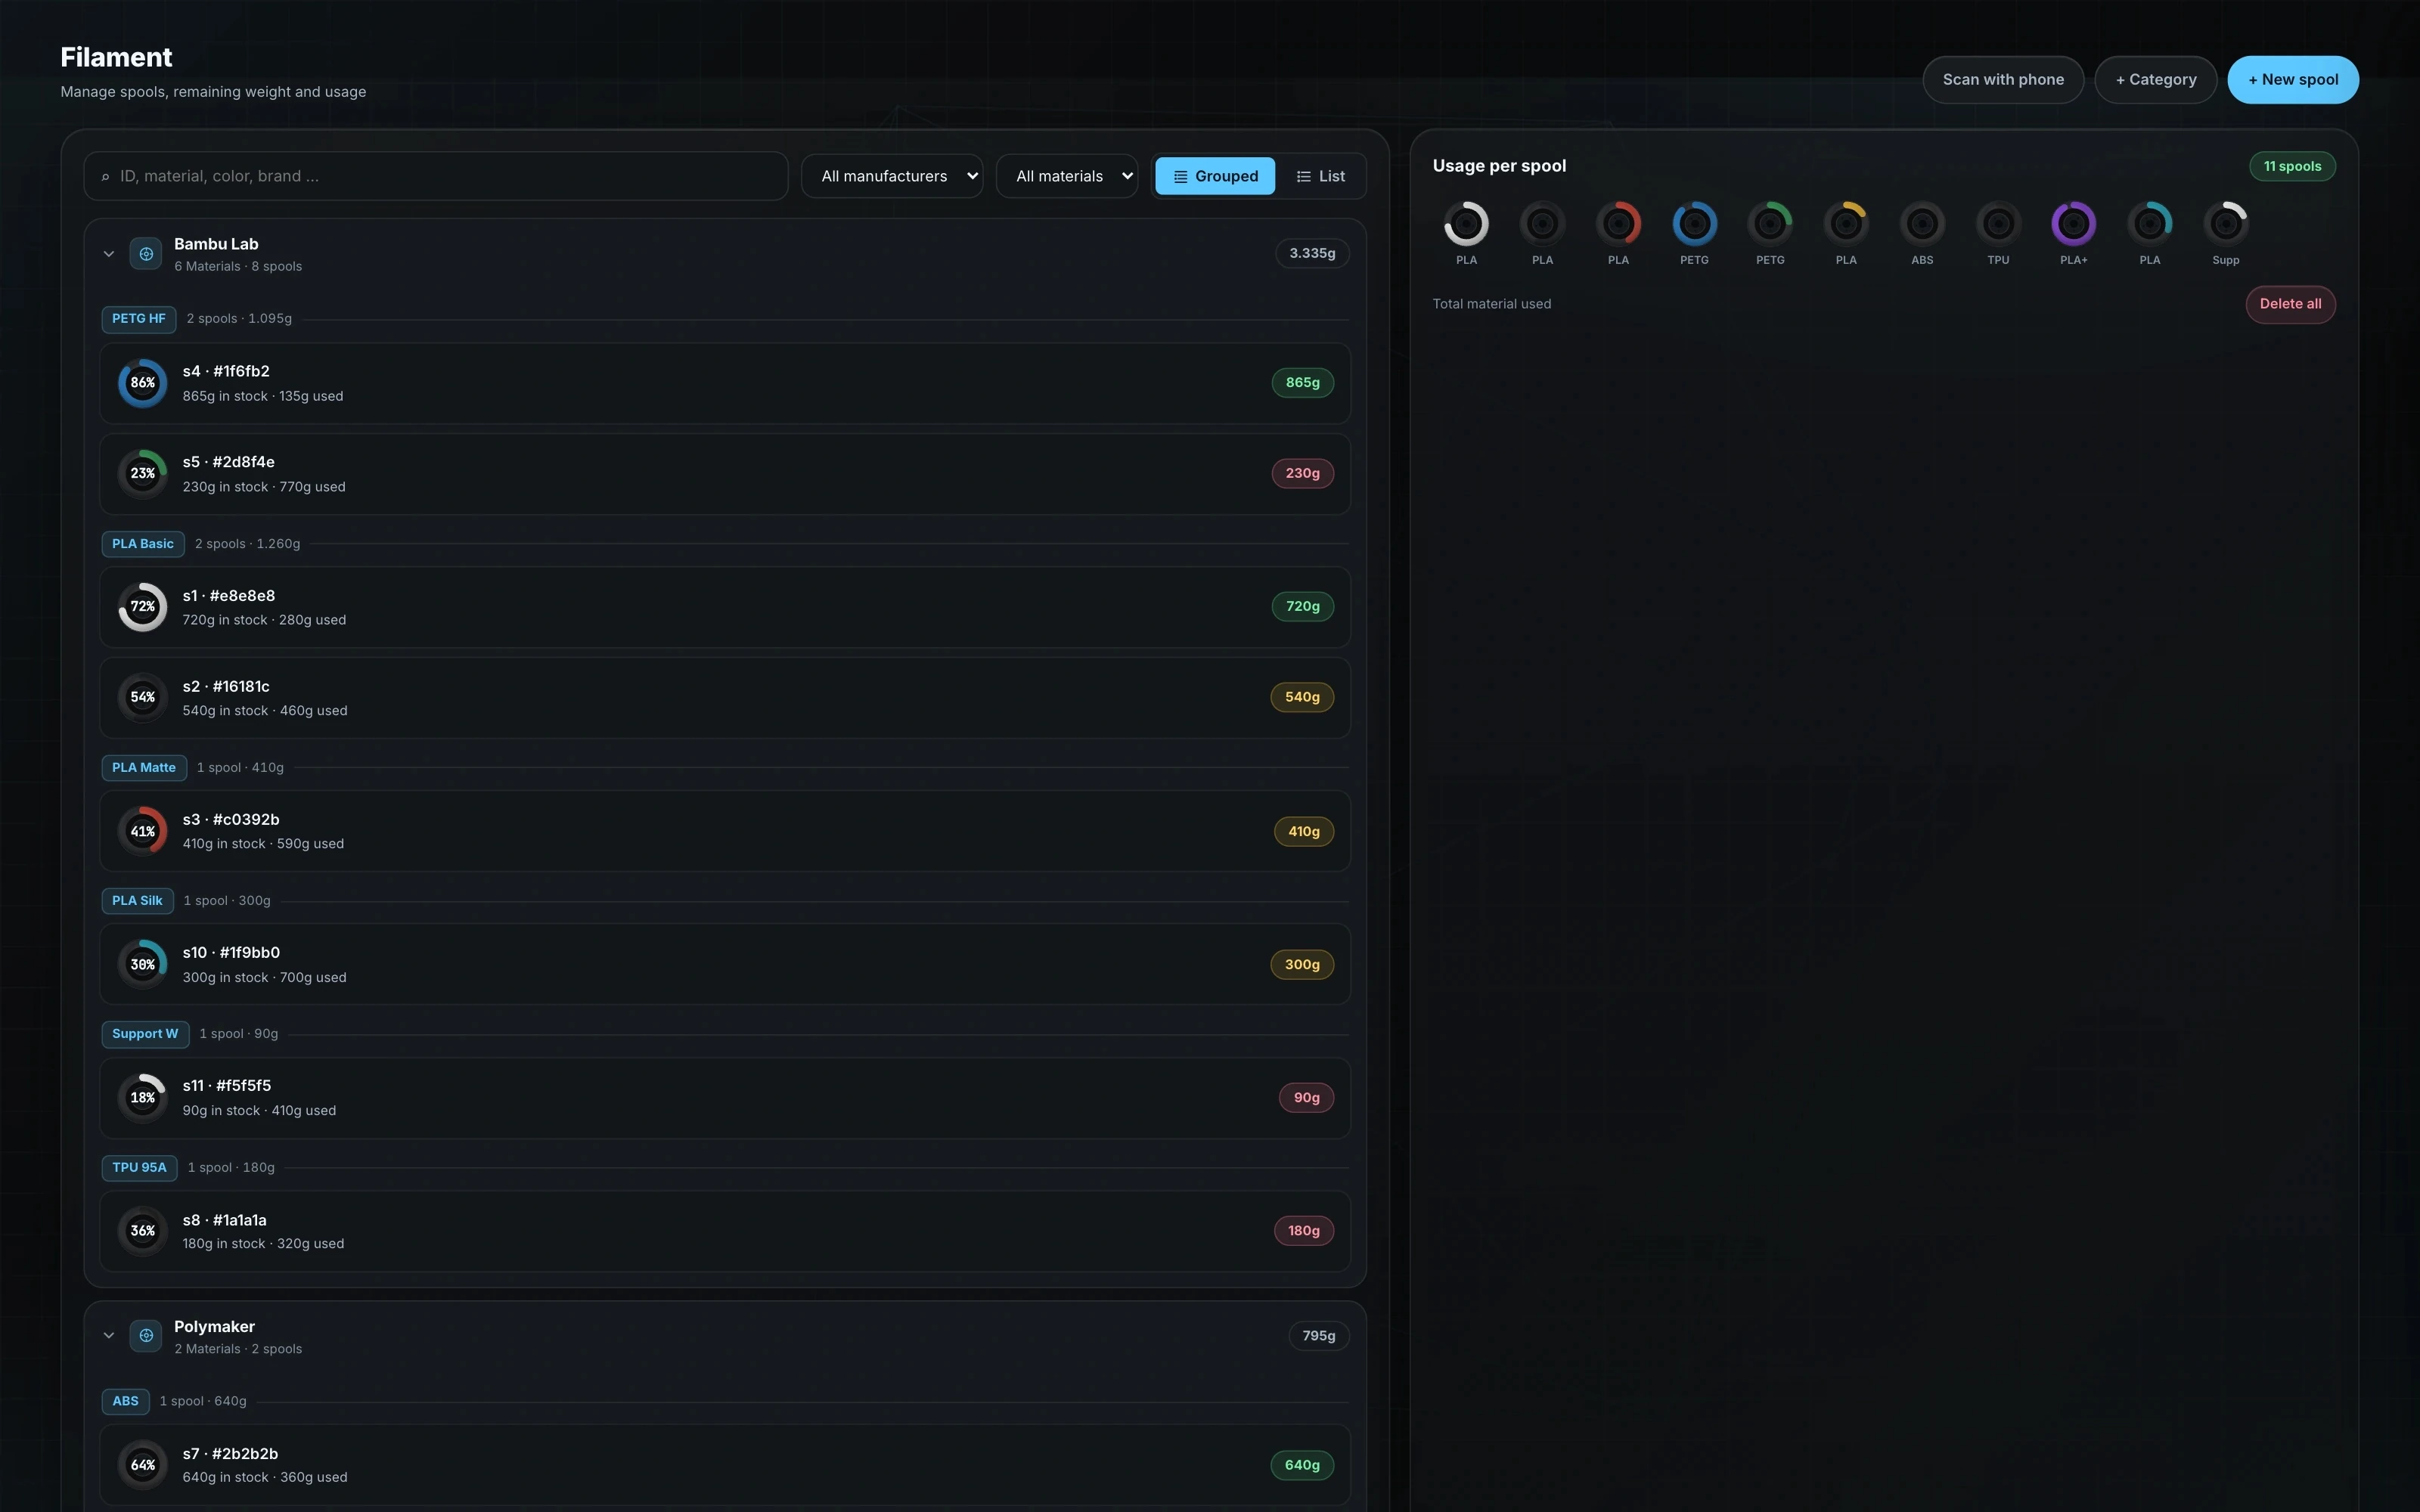
Task: Click the Bambu Lab manufacturer icon
Action: [146, 254]
